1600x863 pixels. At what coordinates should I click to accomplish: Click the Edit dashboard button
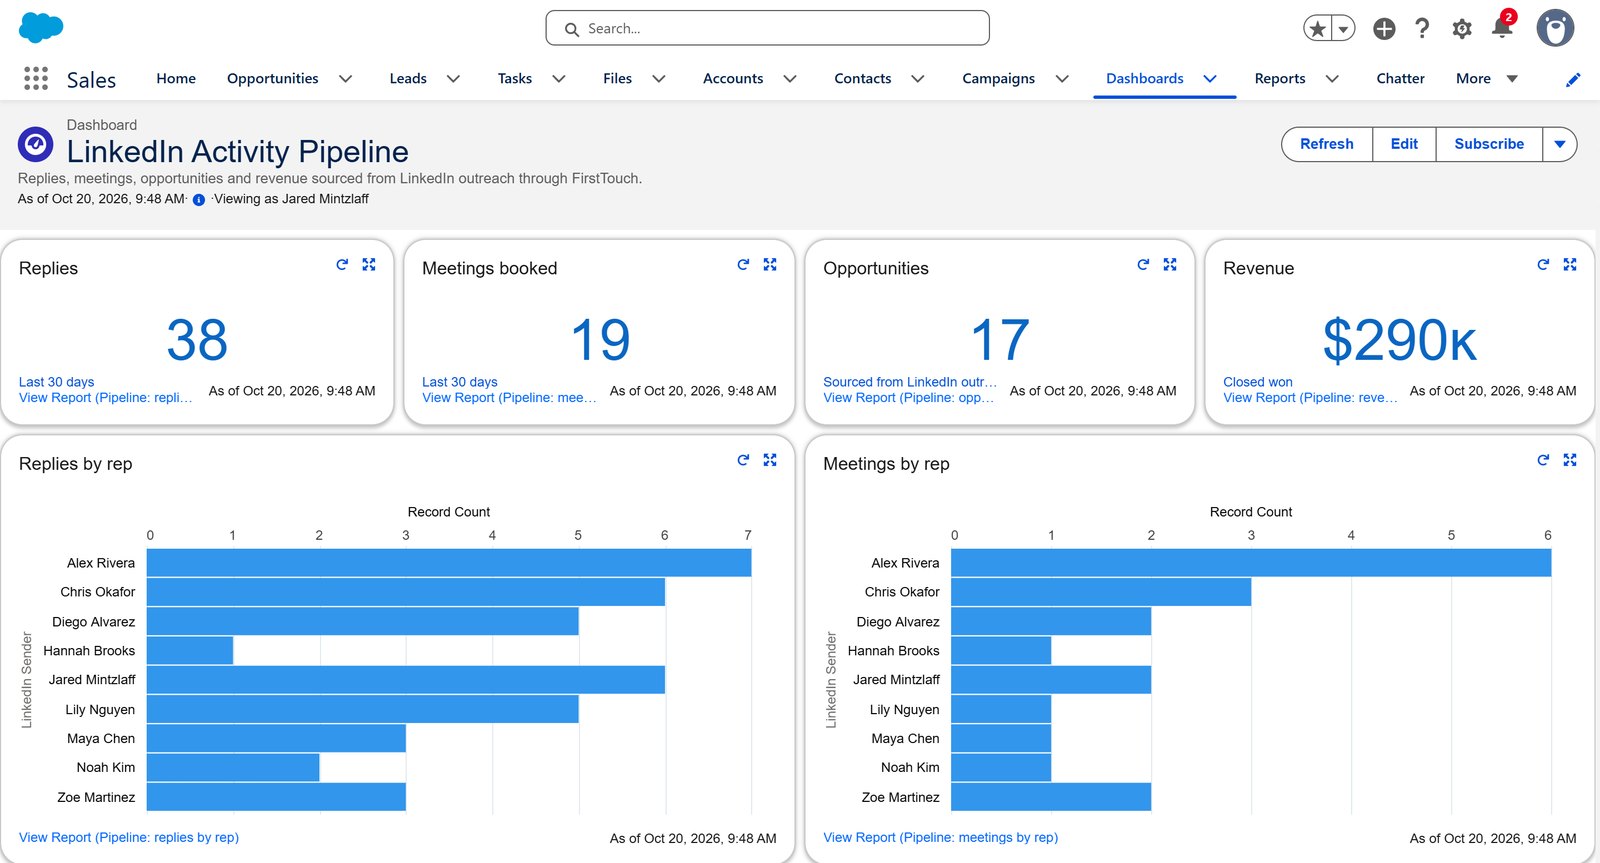[x=1404, y=144]
